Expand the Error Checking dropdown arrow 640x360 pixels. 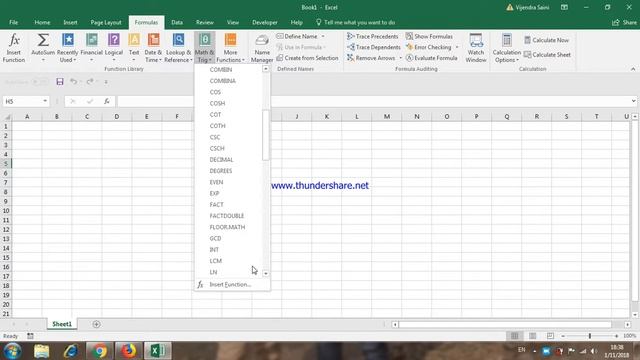(457, 47)
